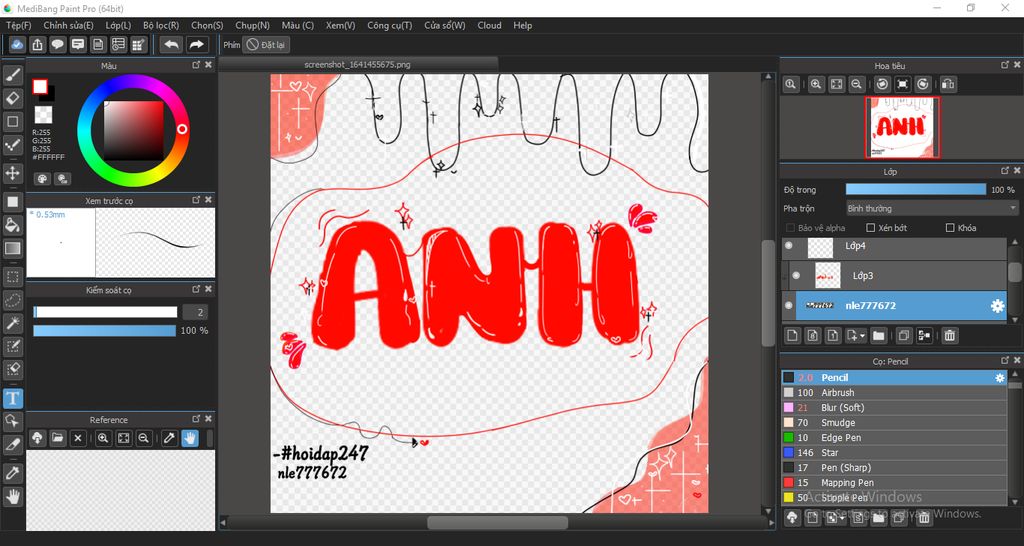Viewport: 1024px width, 546px height.
Task: Select the Smudge brush
Action: click(x=894, y=423)
